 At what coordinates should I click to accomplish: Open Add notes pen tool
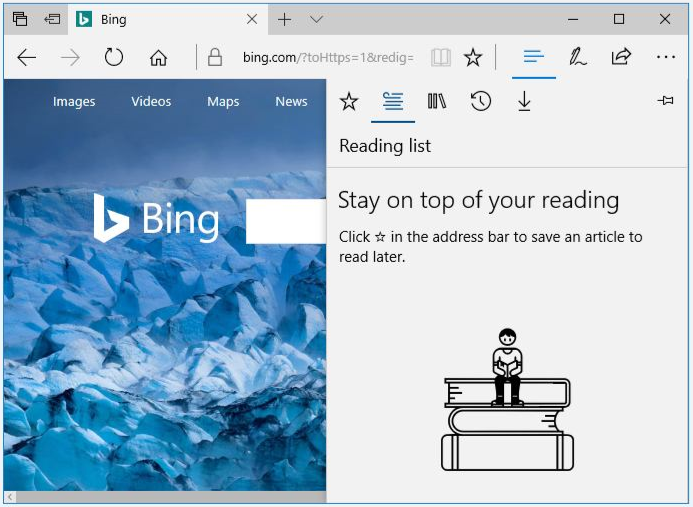pyautogui.click(x=578, y=57)
